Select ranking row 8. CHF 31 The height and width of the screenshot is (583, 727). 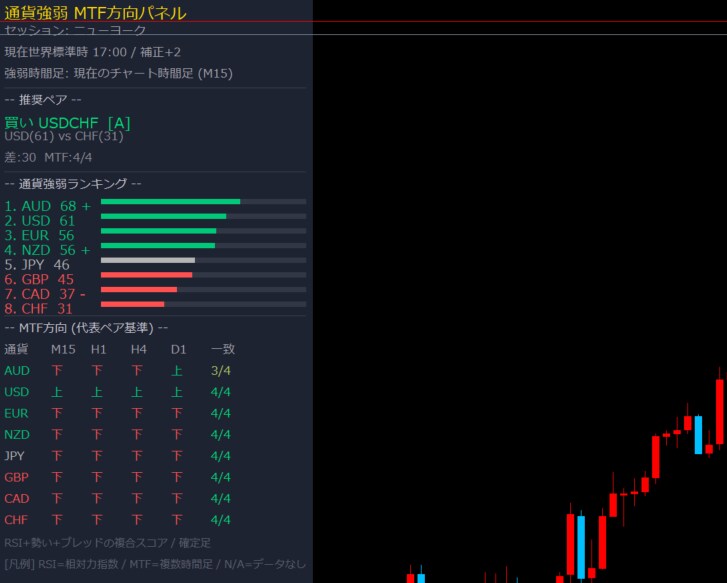click(x=38, y=309)
